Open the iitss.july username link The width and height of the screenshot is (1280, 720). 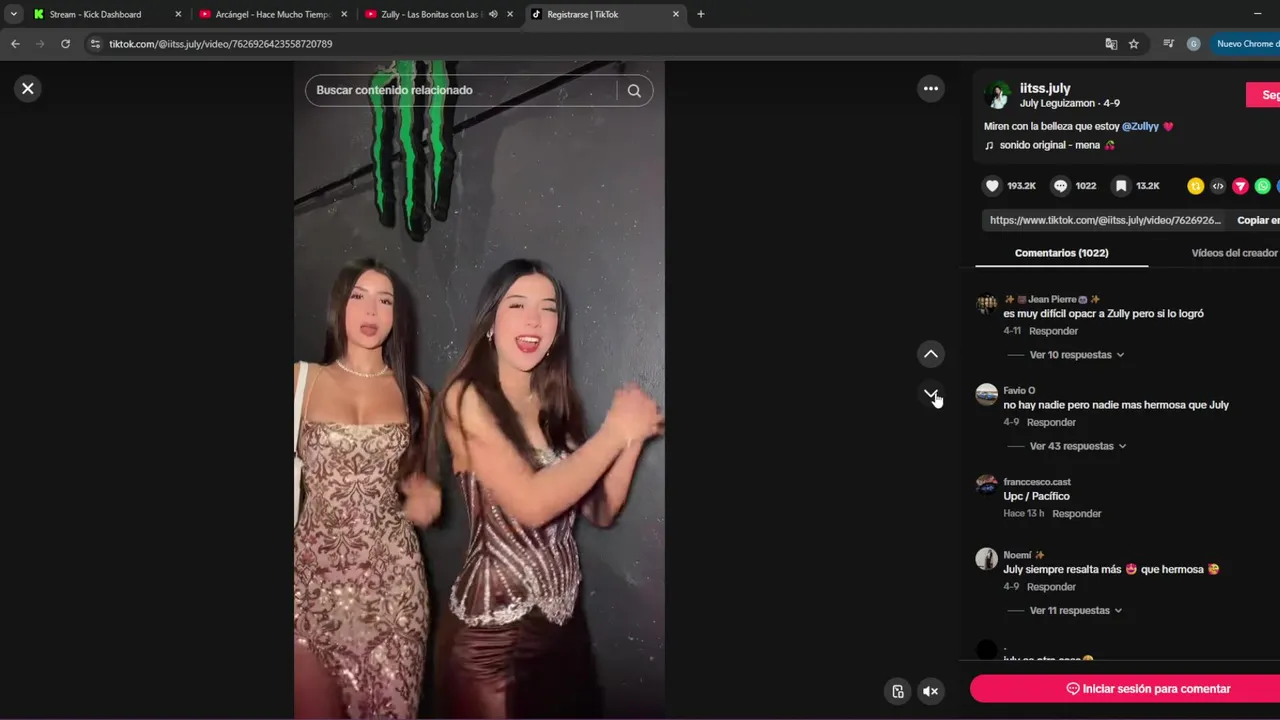tap(1045, 88)
